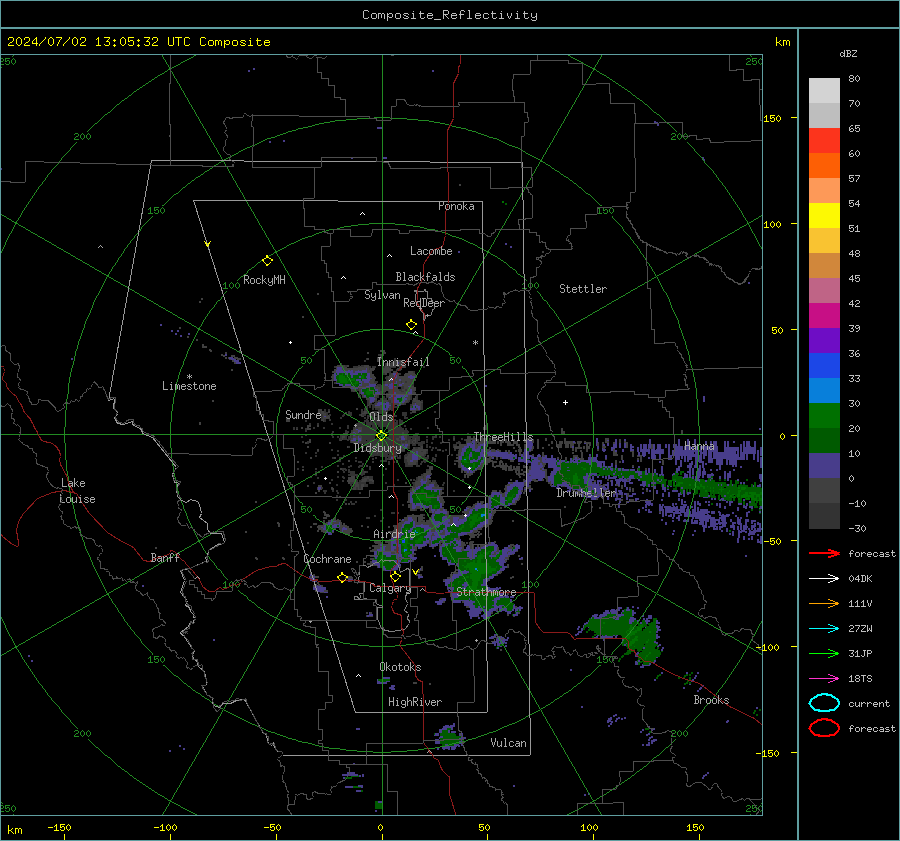Click the Cochrane city label
The image size is (900, 841).
[x=327, y=559]
